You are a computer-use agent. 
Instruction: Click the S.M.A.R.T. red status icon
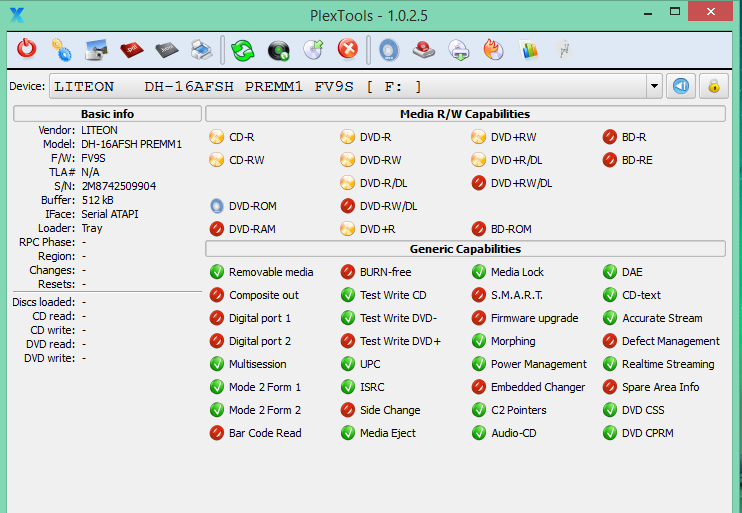click(x=478, y=295)
